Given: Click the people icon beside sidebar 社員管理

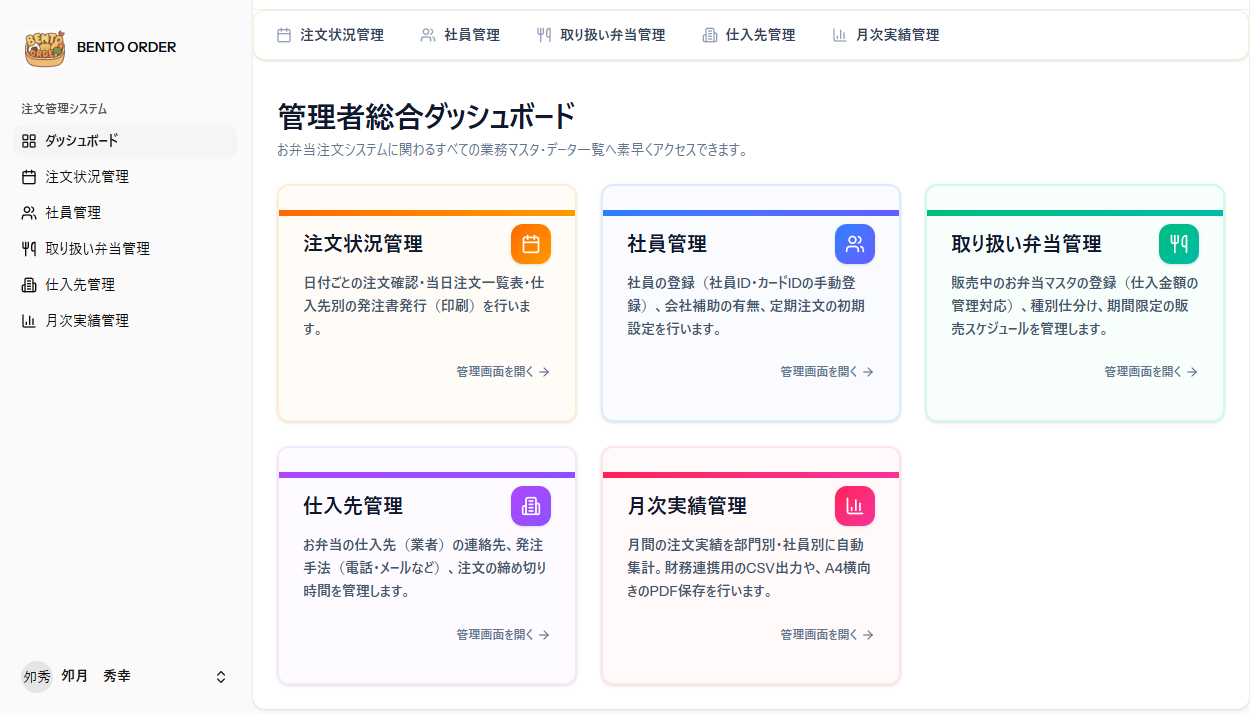Looking at the screenshot, I should tap(28, 213).
